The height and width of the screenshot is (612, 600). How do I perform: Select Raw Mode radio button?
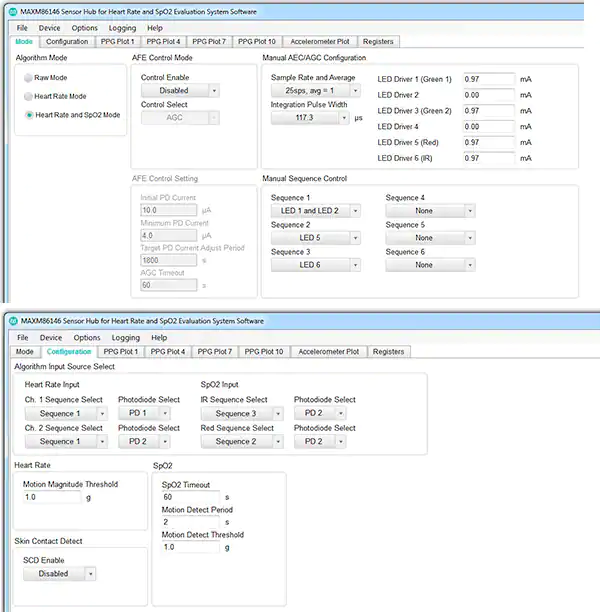click(x=28, y=78)
